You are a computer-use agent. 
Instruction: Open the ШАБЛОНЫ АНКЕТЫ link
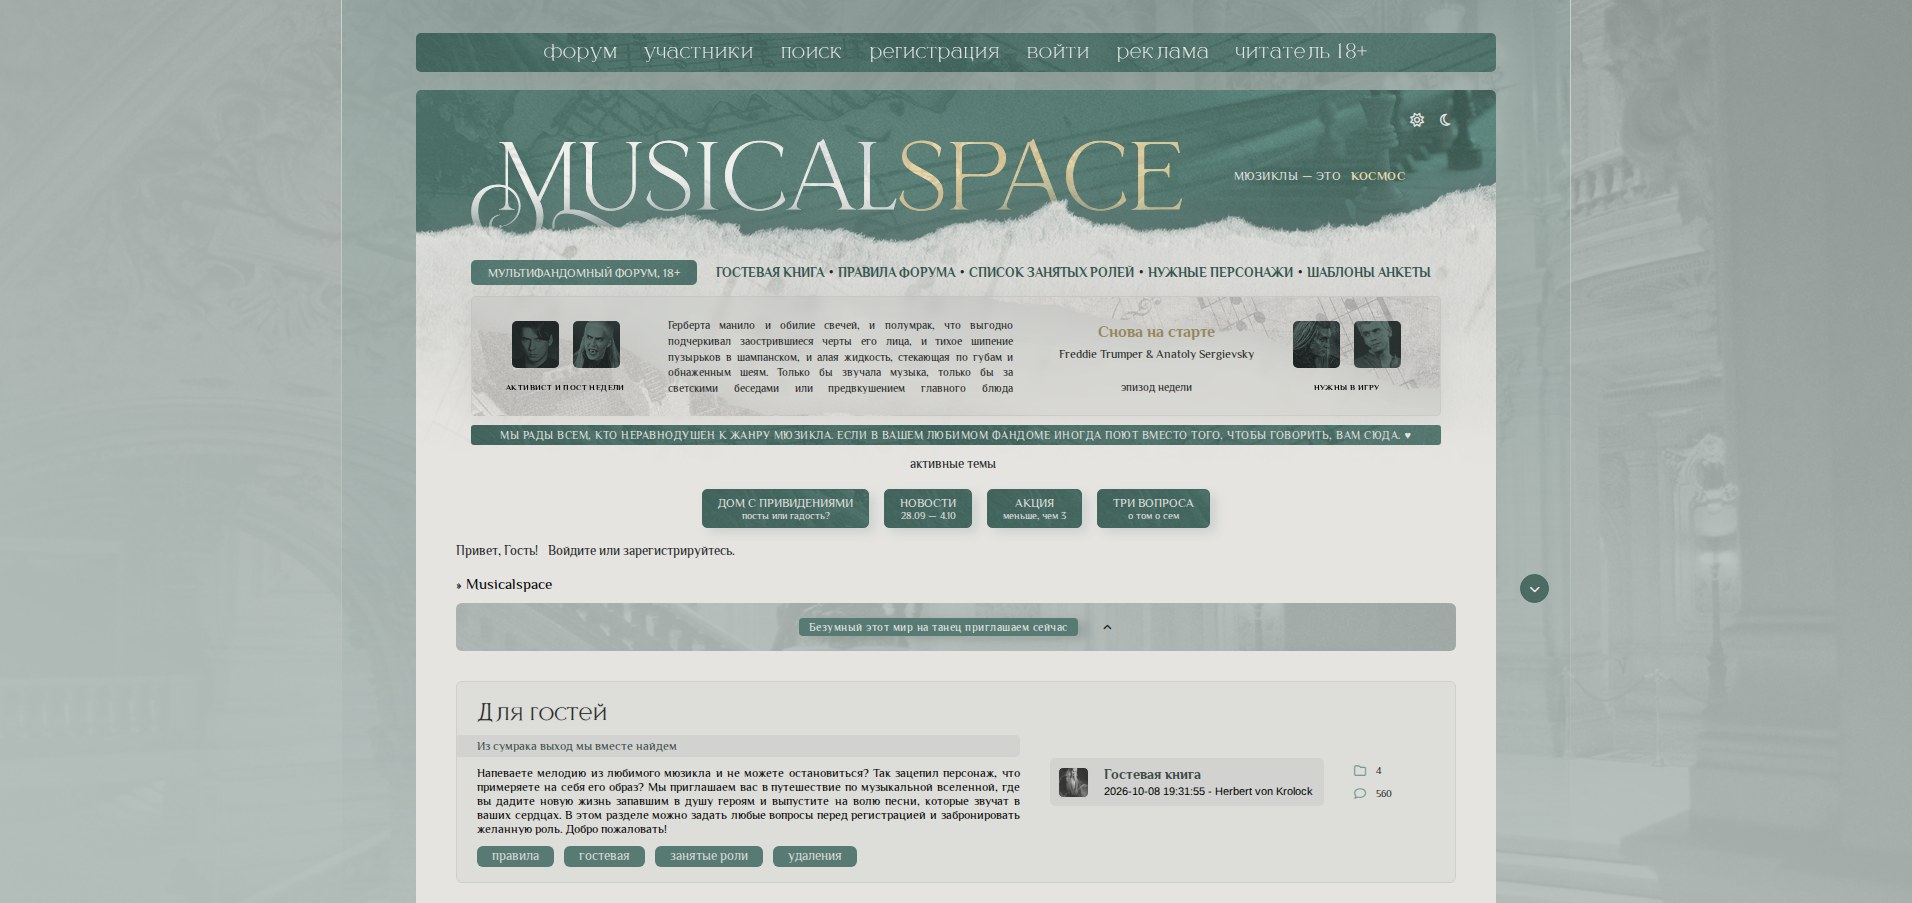click(x=1368, y=272)
